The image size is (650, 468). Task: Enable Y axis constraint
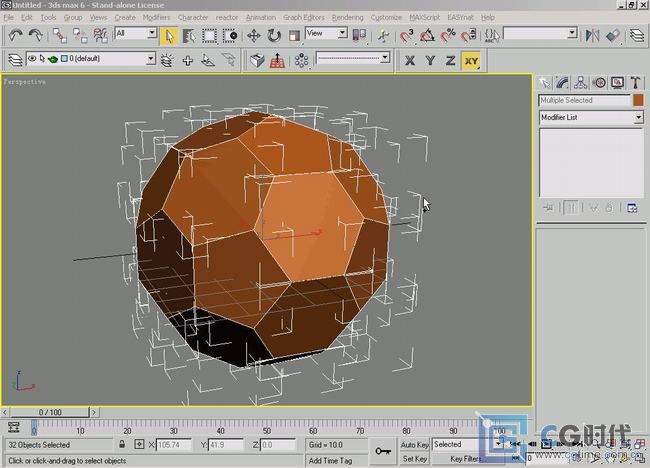pos(430,61)
